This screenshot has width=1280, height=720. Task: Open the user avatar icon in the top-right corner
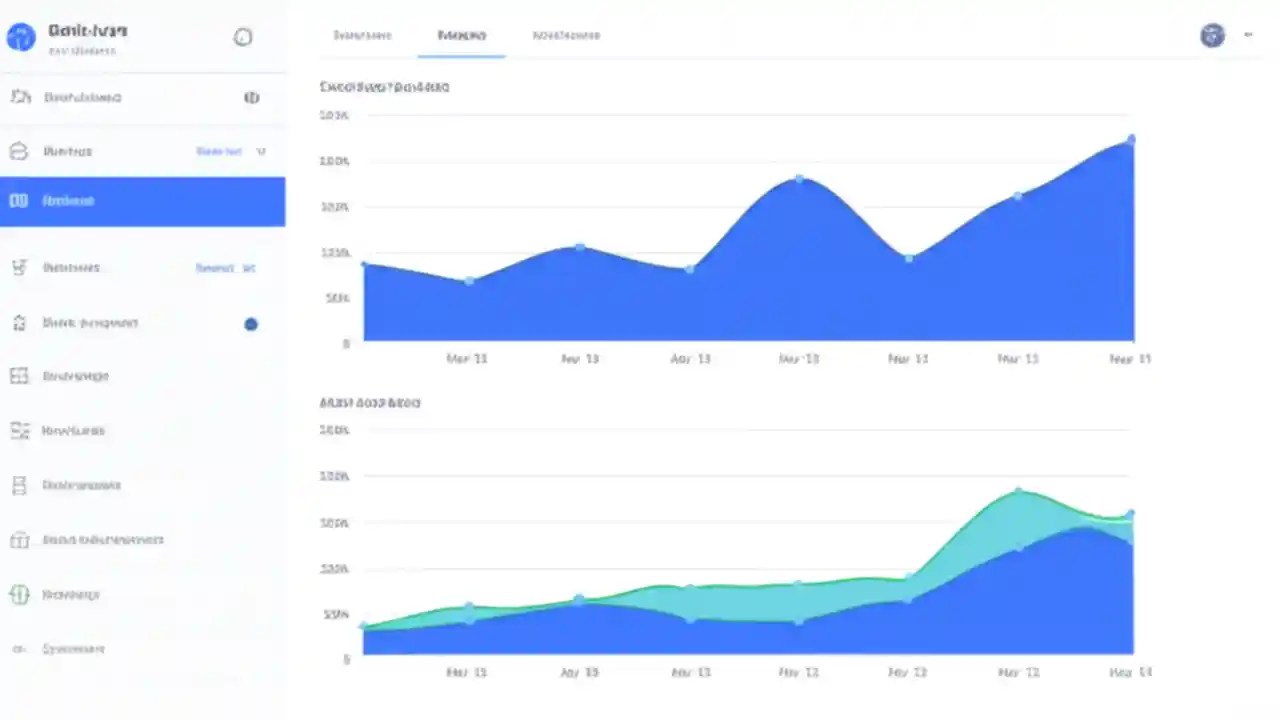pos(1212,35)
